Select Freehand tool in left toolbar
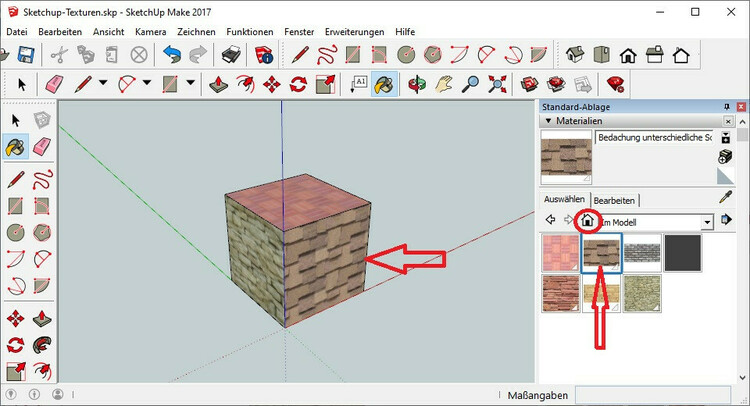Viewport: 750px width, 406px height. click(42, 180)
